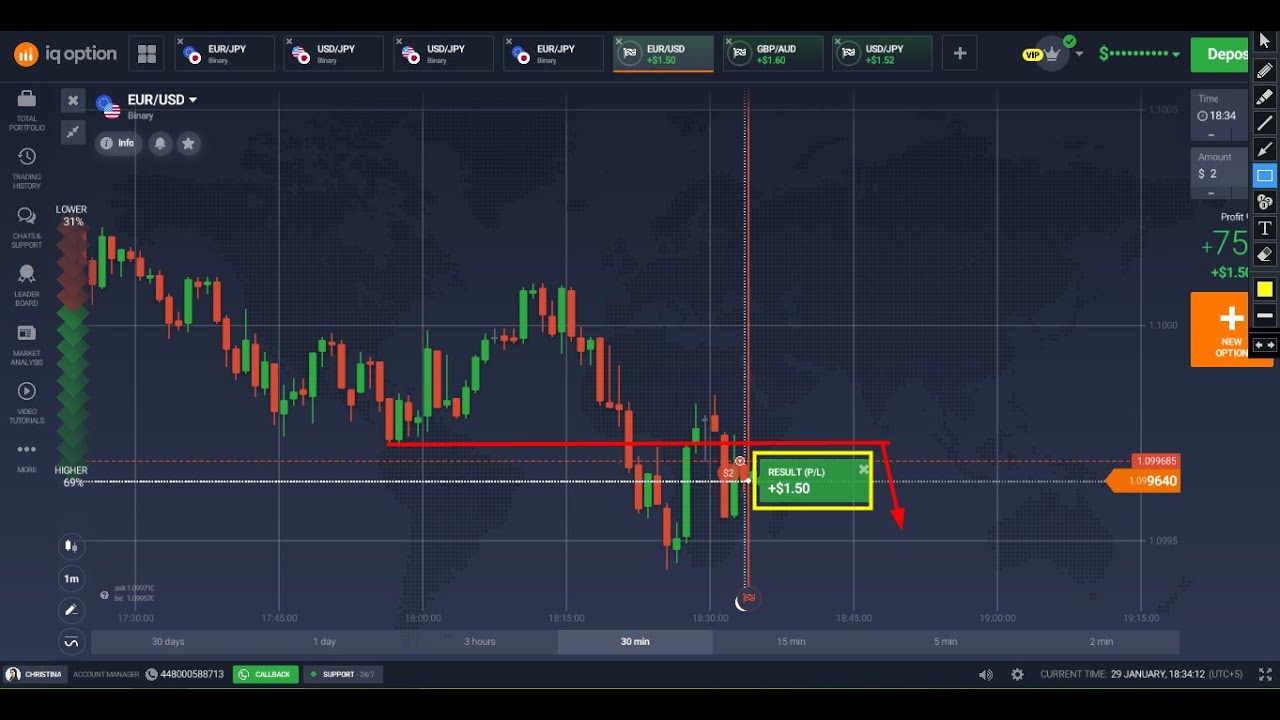
Task: Select the numbered stamps tool in annotation toolbar
Action: (1264, 202)
